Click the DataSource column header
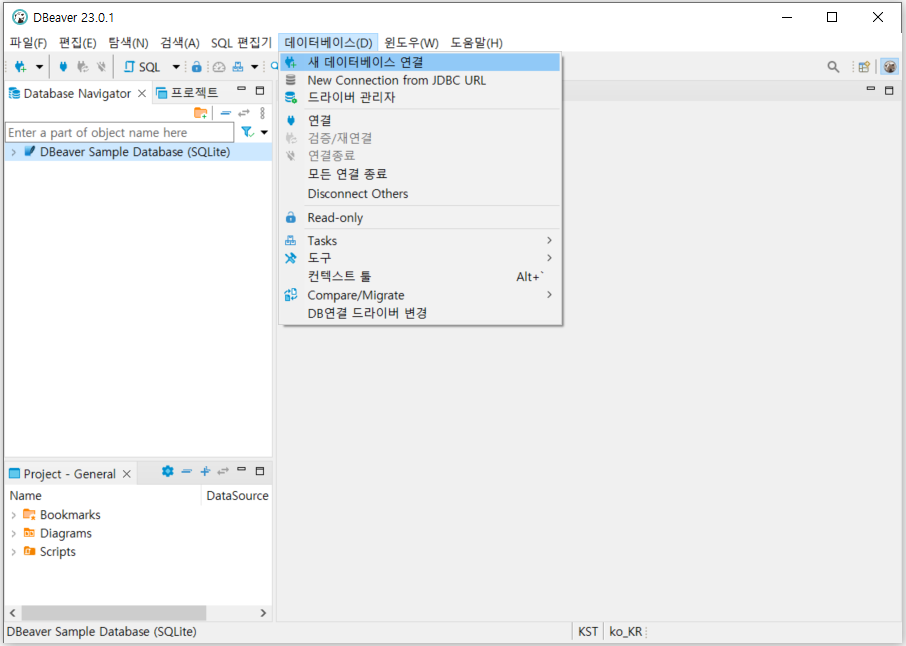The height and width of the screenshot is (646, 906). [237, 496]
